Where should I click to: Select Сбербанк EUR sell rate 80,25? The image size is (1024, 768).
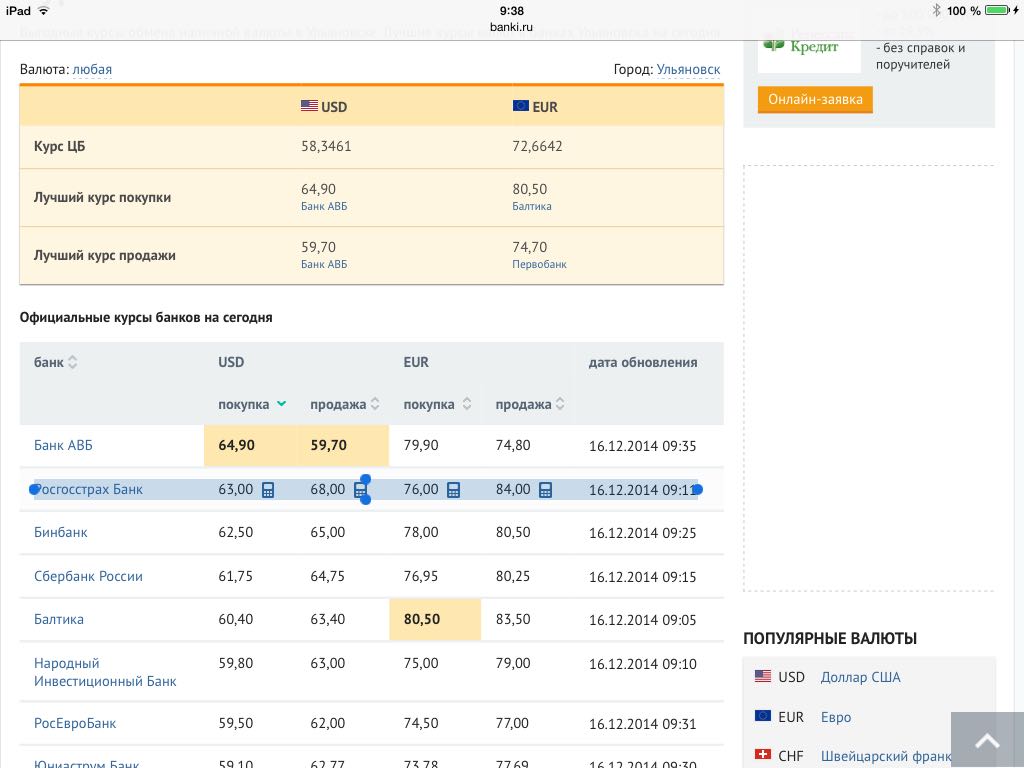pos(513,576)
